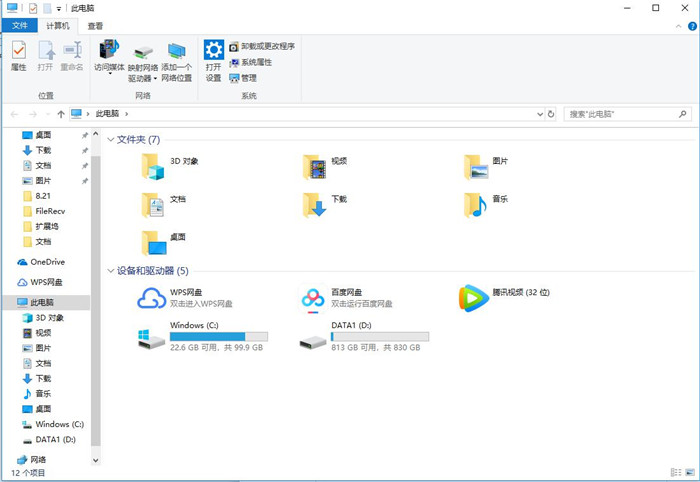Collapse the 设备和驱动器 (5) group

click(110, 271)
